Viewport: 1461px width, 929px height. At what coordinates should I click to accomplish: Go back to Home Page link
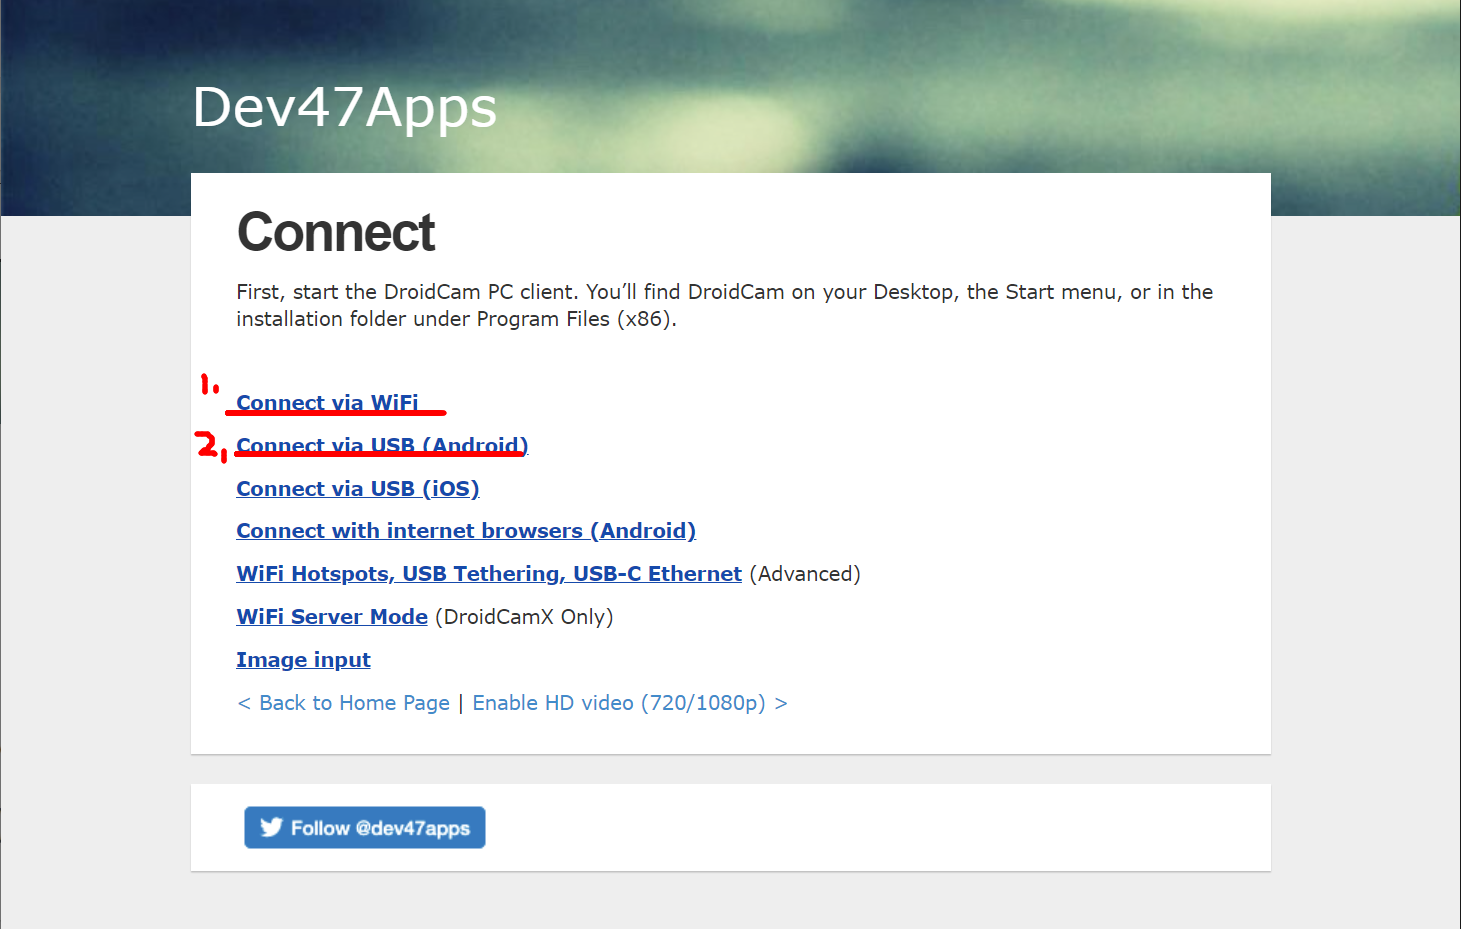coord(343,703)
